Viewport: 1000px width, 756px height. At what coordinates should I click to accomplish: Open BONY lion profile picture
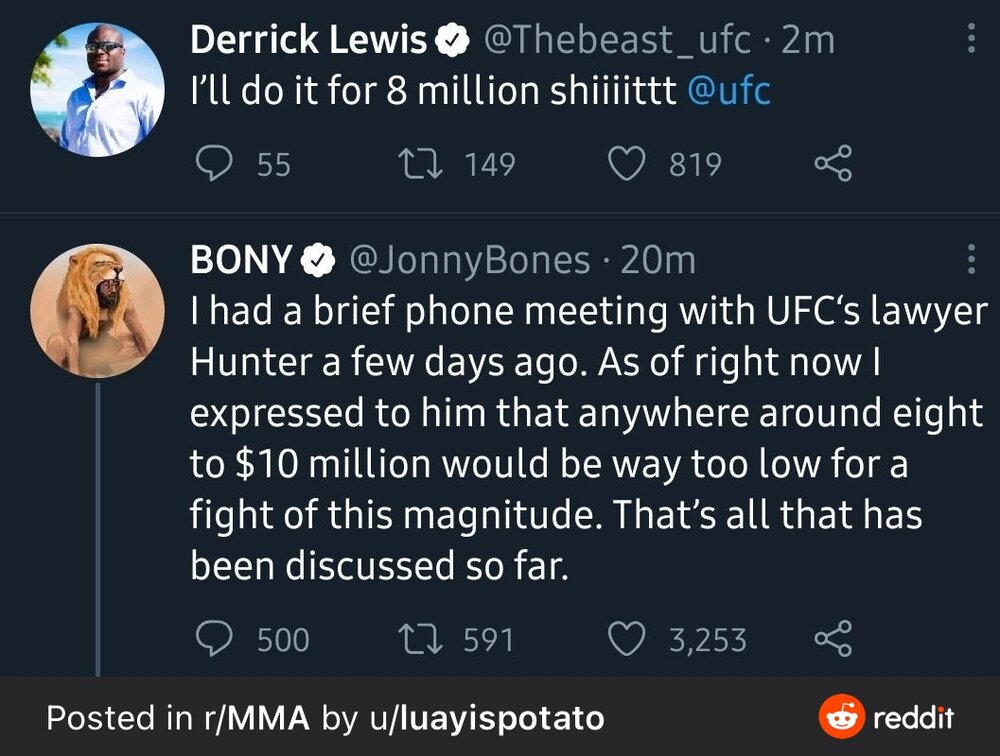pos(97,310)
